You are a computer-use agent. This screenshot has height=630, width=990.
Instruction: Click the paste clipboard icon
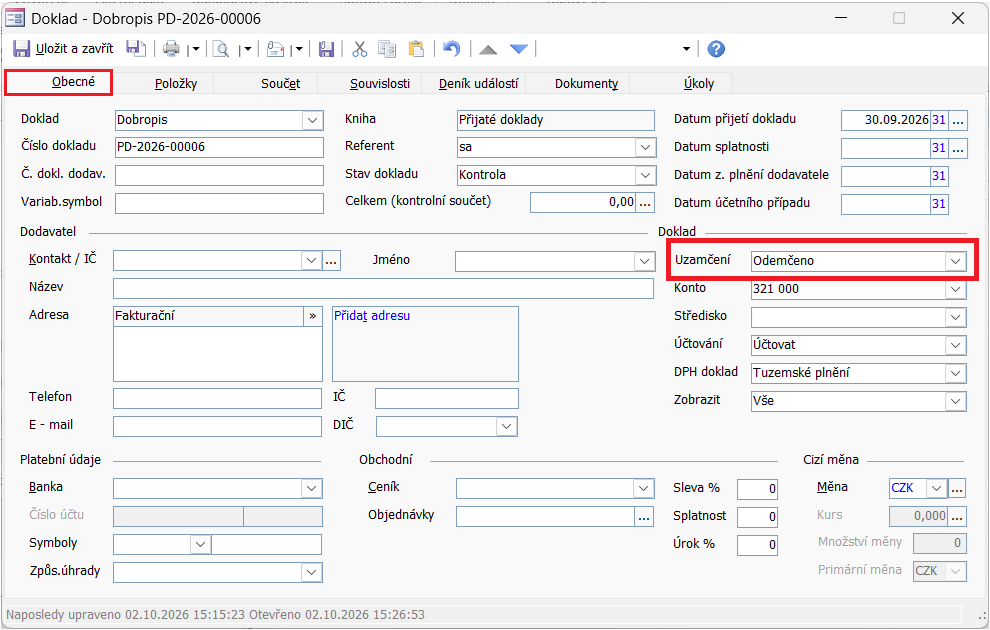(415, 49)
